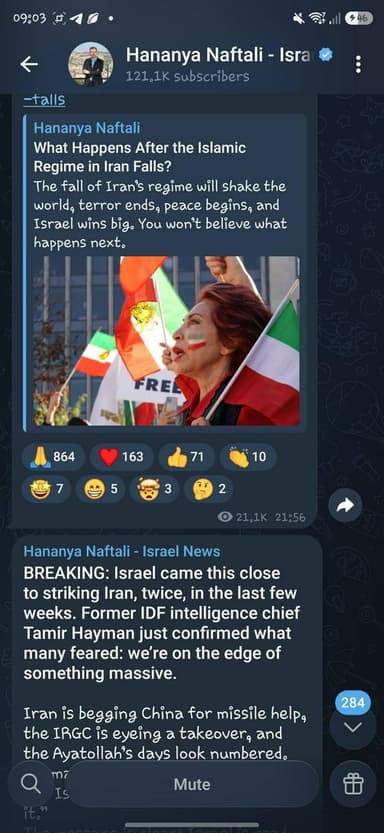Open 'Hananya Naftali - Israel News' sender name

pos(122,551)
